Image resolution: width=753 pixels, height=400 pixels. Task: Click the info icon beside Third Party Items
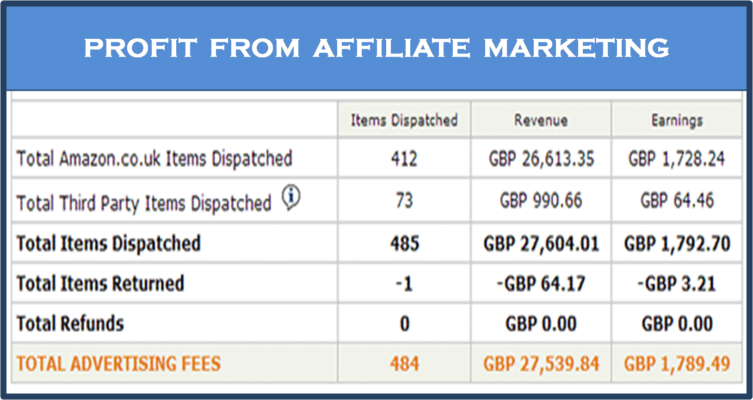291,200
